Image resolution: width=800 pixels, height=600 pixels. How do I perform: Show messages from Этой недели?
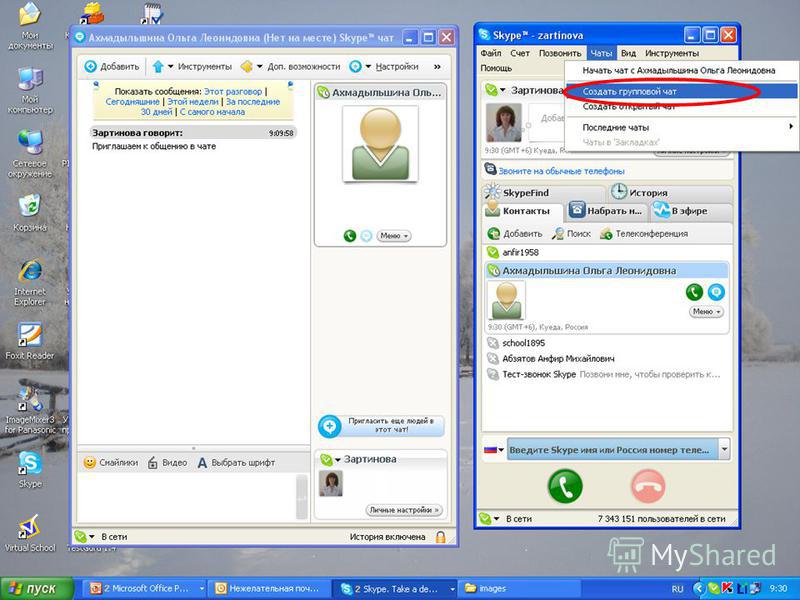point(193,102)
